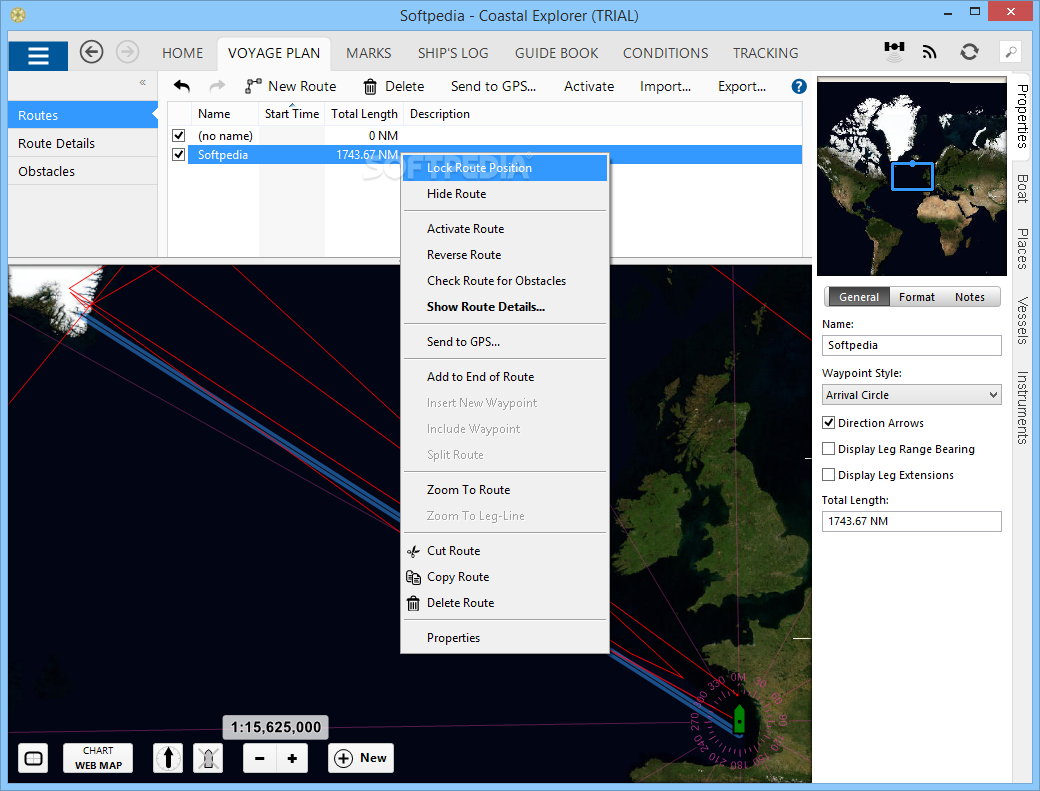Choose Copy Route in the context menu
This screenshot has height=791, width=1040.
coord(505,577)
